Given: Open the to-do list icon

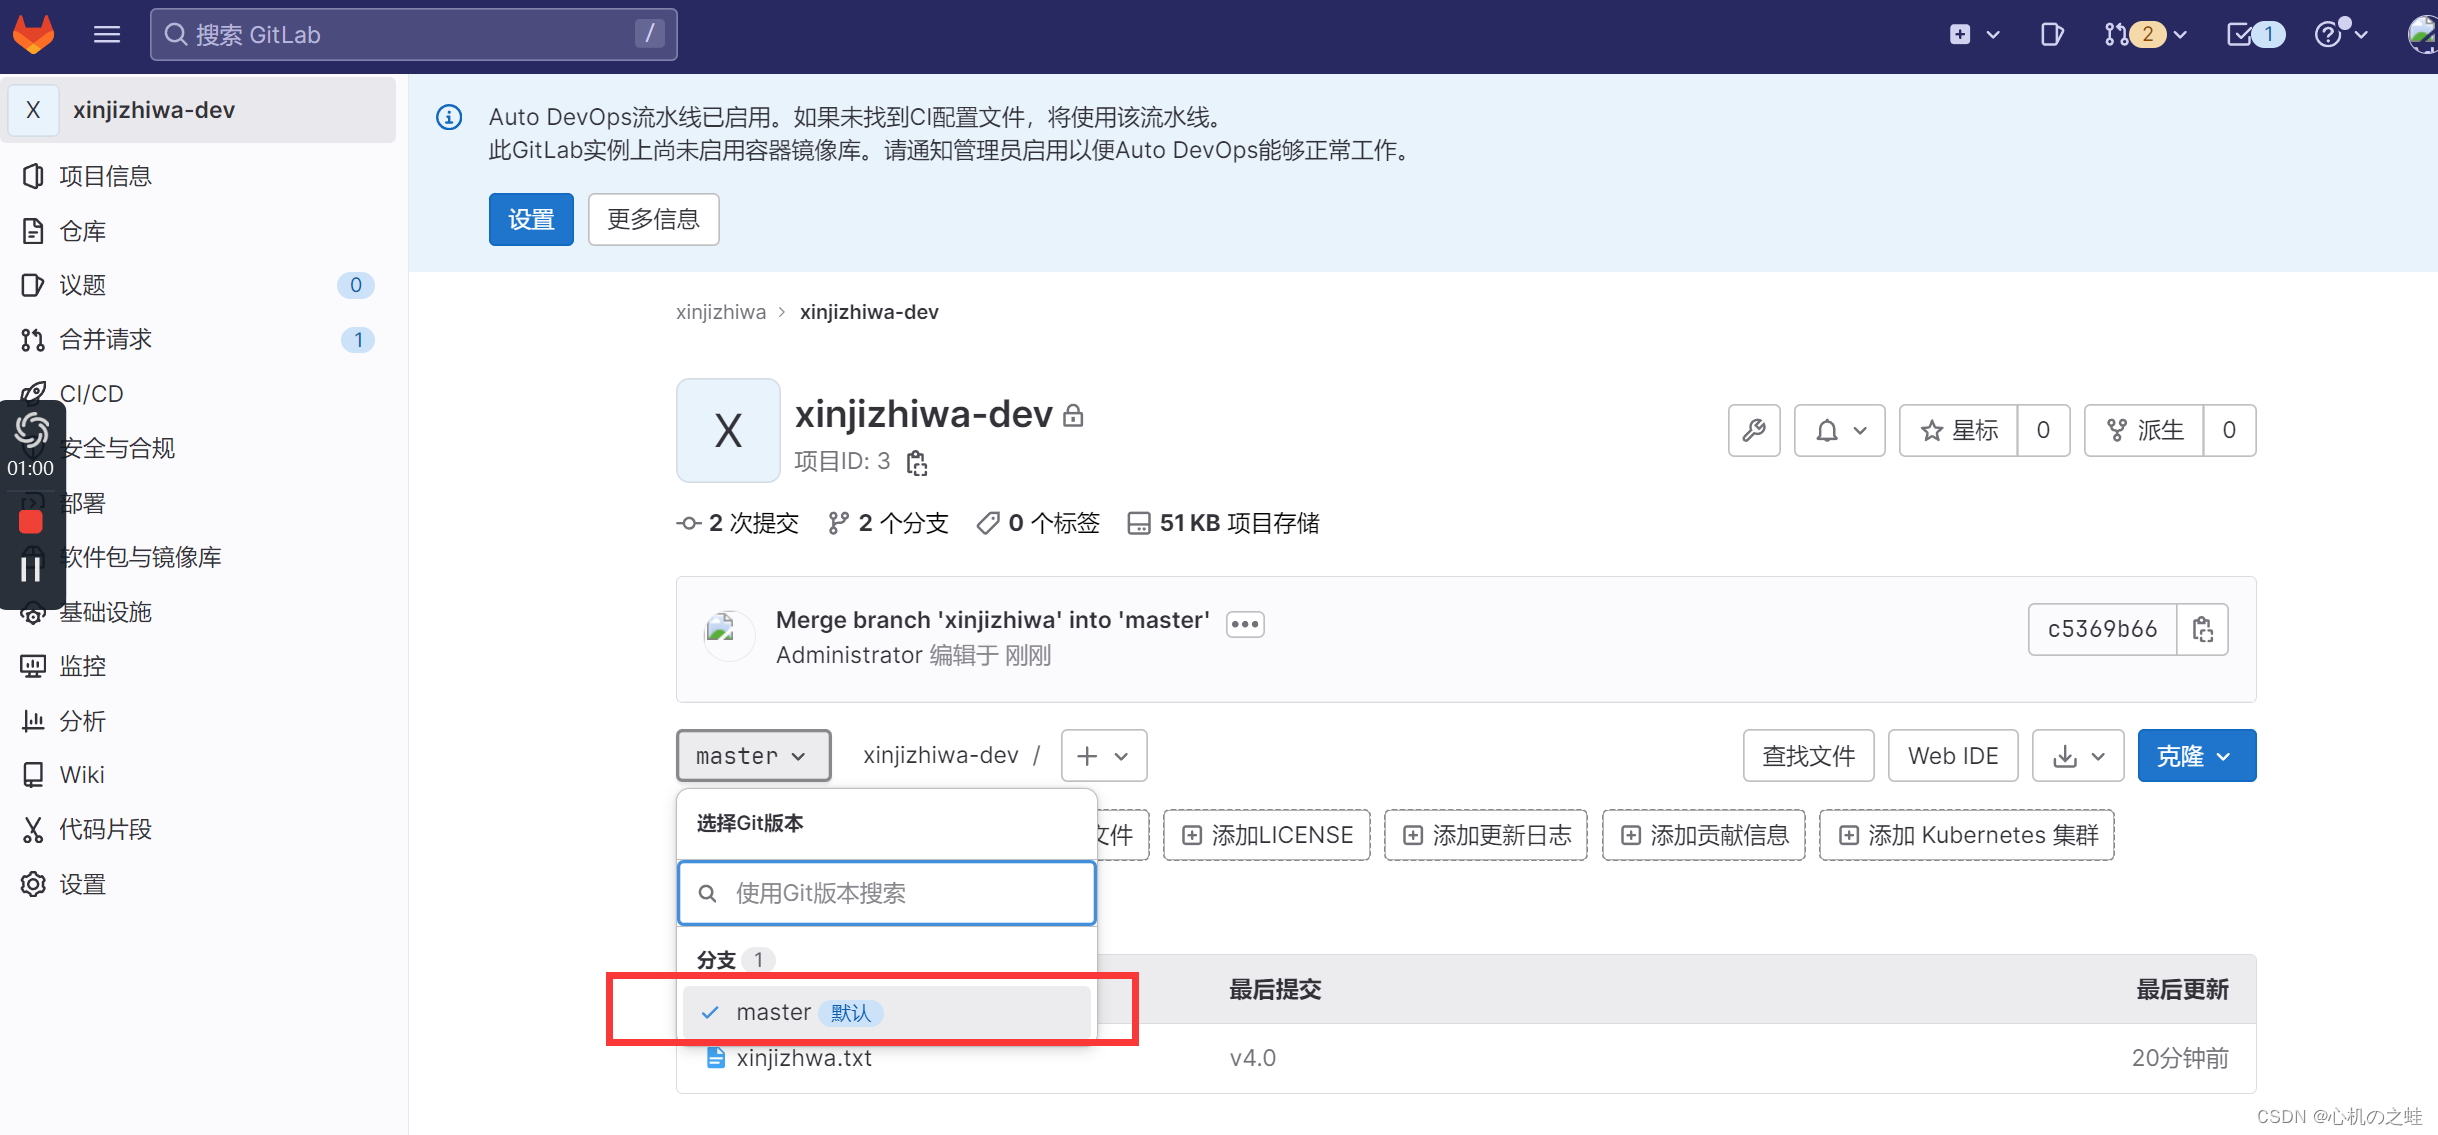Looking at the screenshot, I should [2255, 35].
